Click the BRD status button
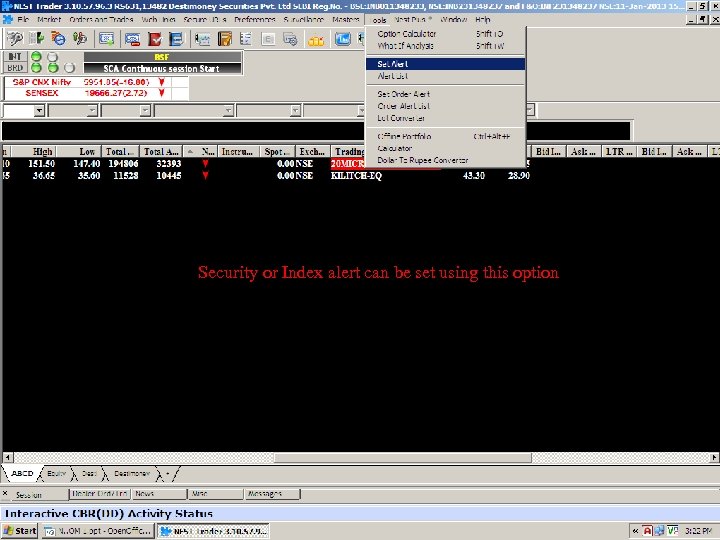This screenshot has height=540, width=720. point(15,68)
